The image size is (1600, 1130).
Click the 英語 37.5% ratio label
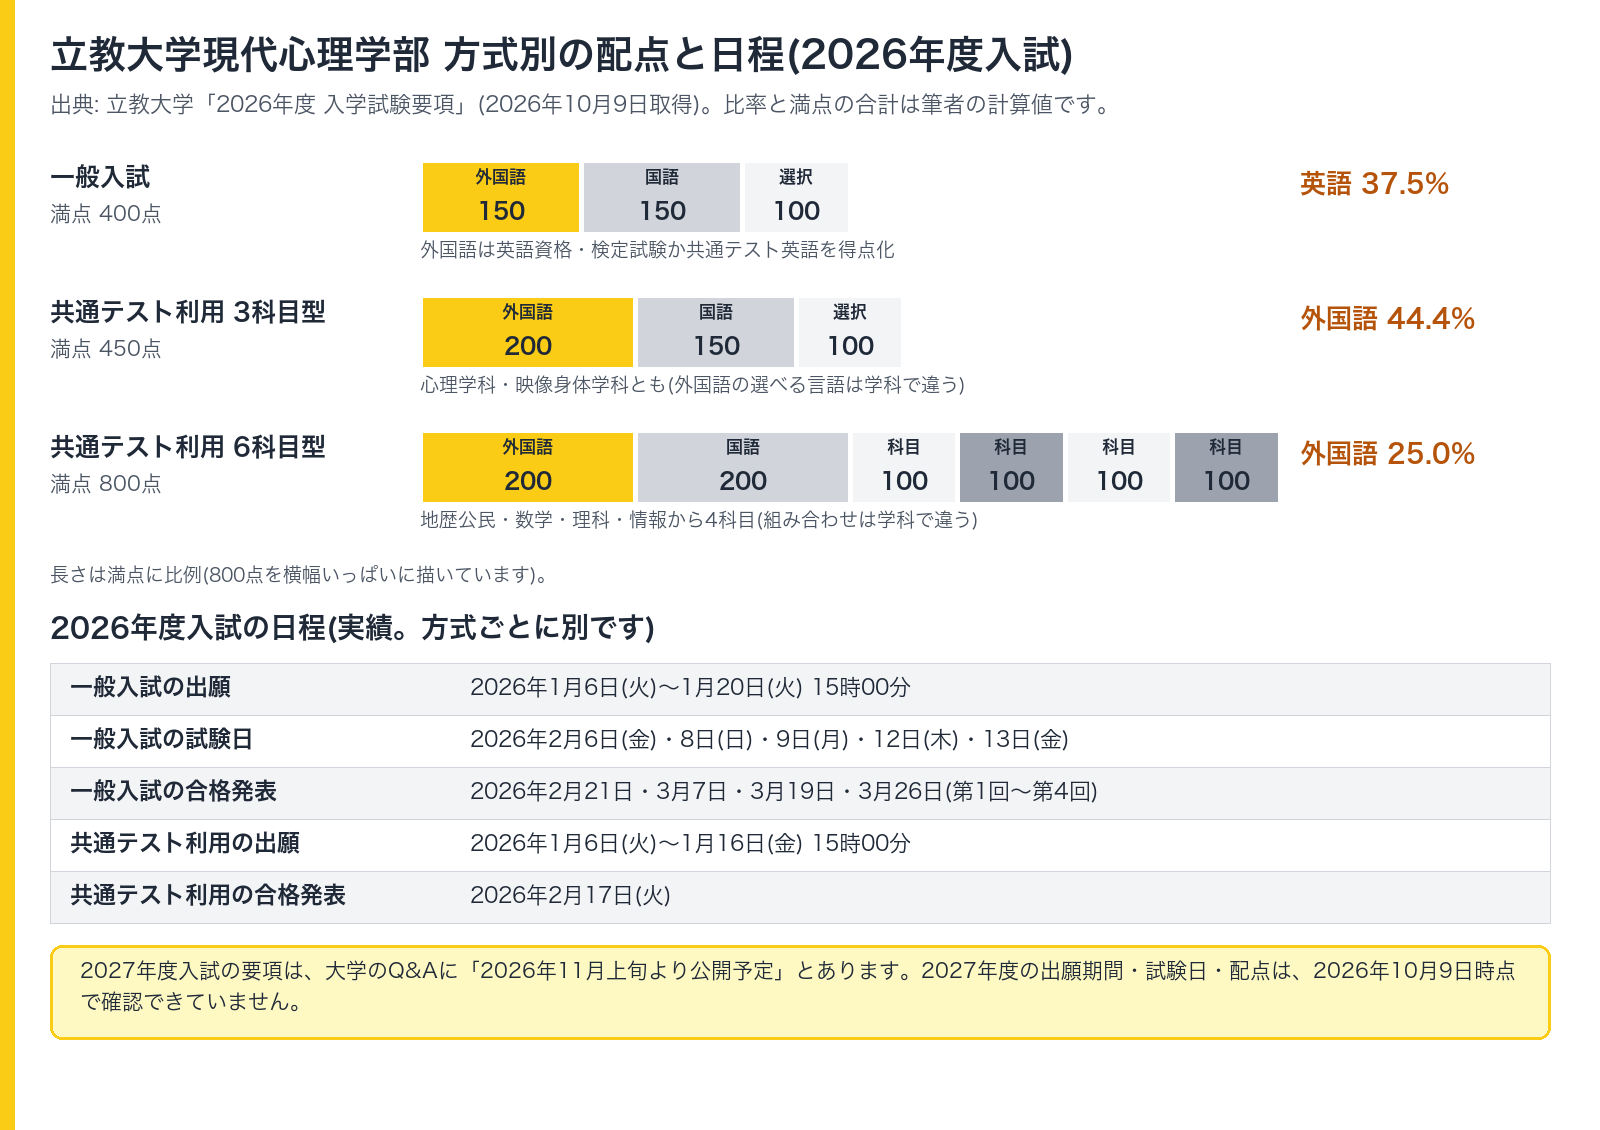(x=1374, y=184)
